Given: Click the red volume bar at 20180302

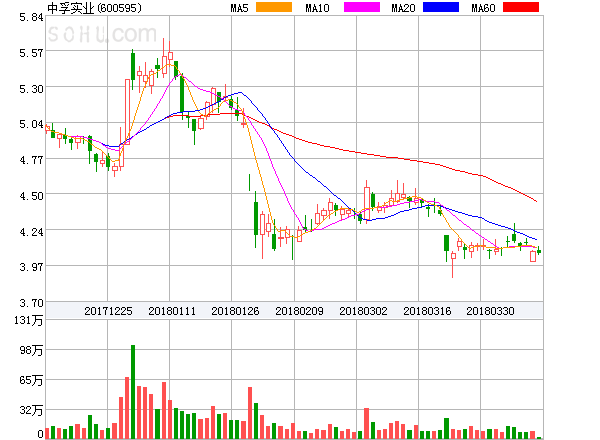Looking at the screenshot, I should (x=366, y=423).
